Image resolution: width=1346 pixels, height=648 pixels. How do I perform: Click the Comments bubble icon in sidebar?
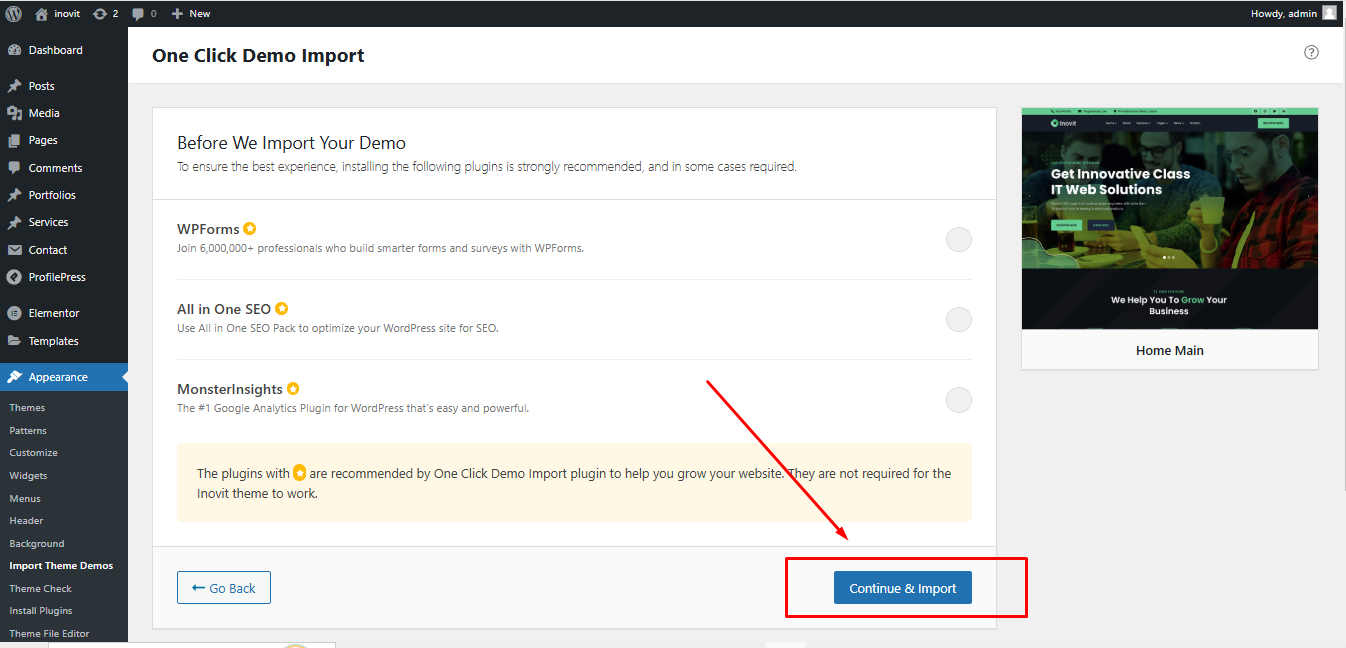[x=14, y=168]
